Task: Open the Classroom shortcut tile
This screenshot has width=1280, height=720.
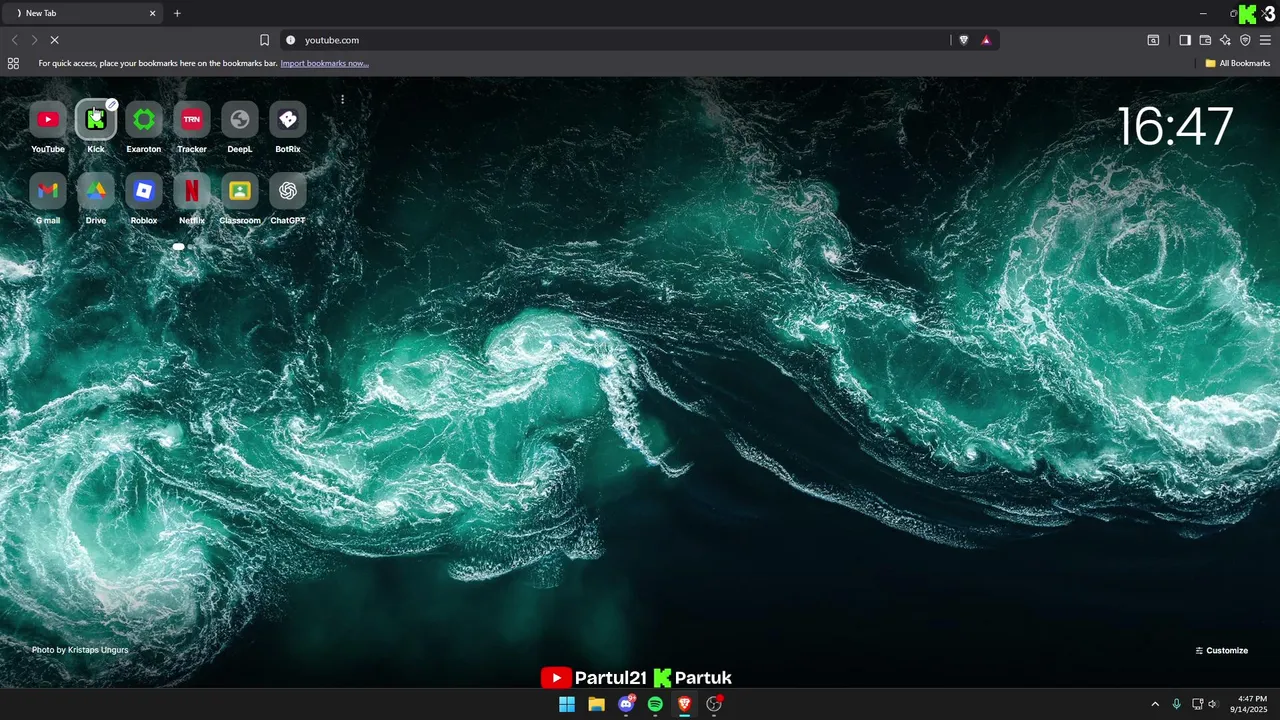Action: point(240,191)
